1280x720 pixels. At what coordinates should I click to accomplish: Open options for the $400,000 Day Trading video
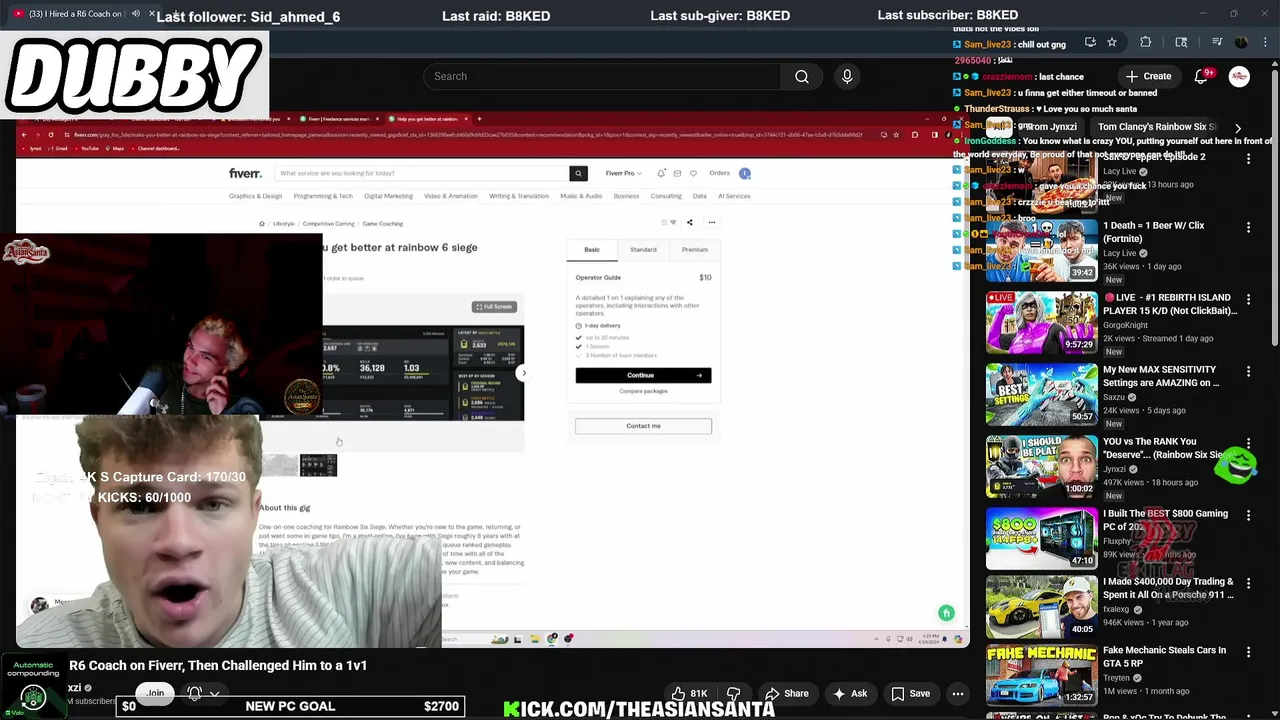[1248, 583]
